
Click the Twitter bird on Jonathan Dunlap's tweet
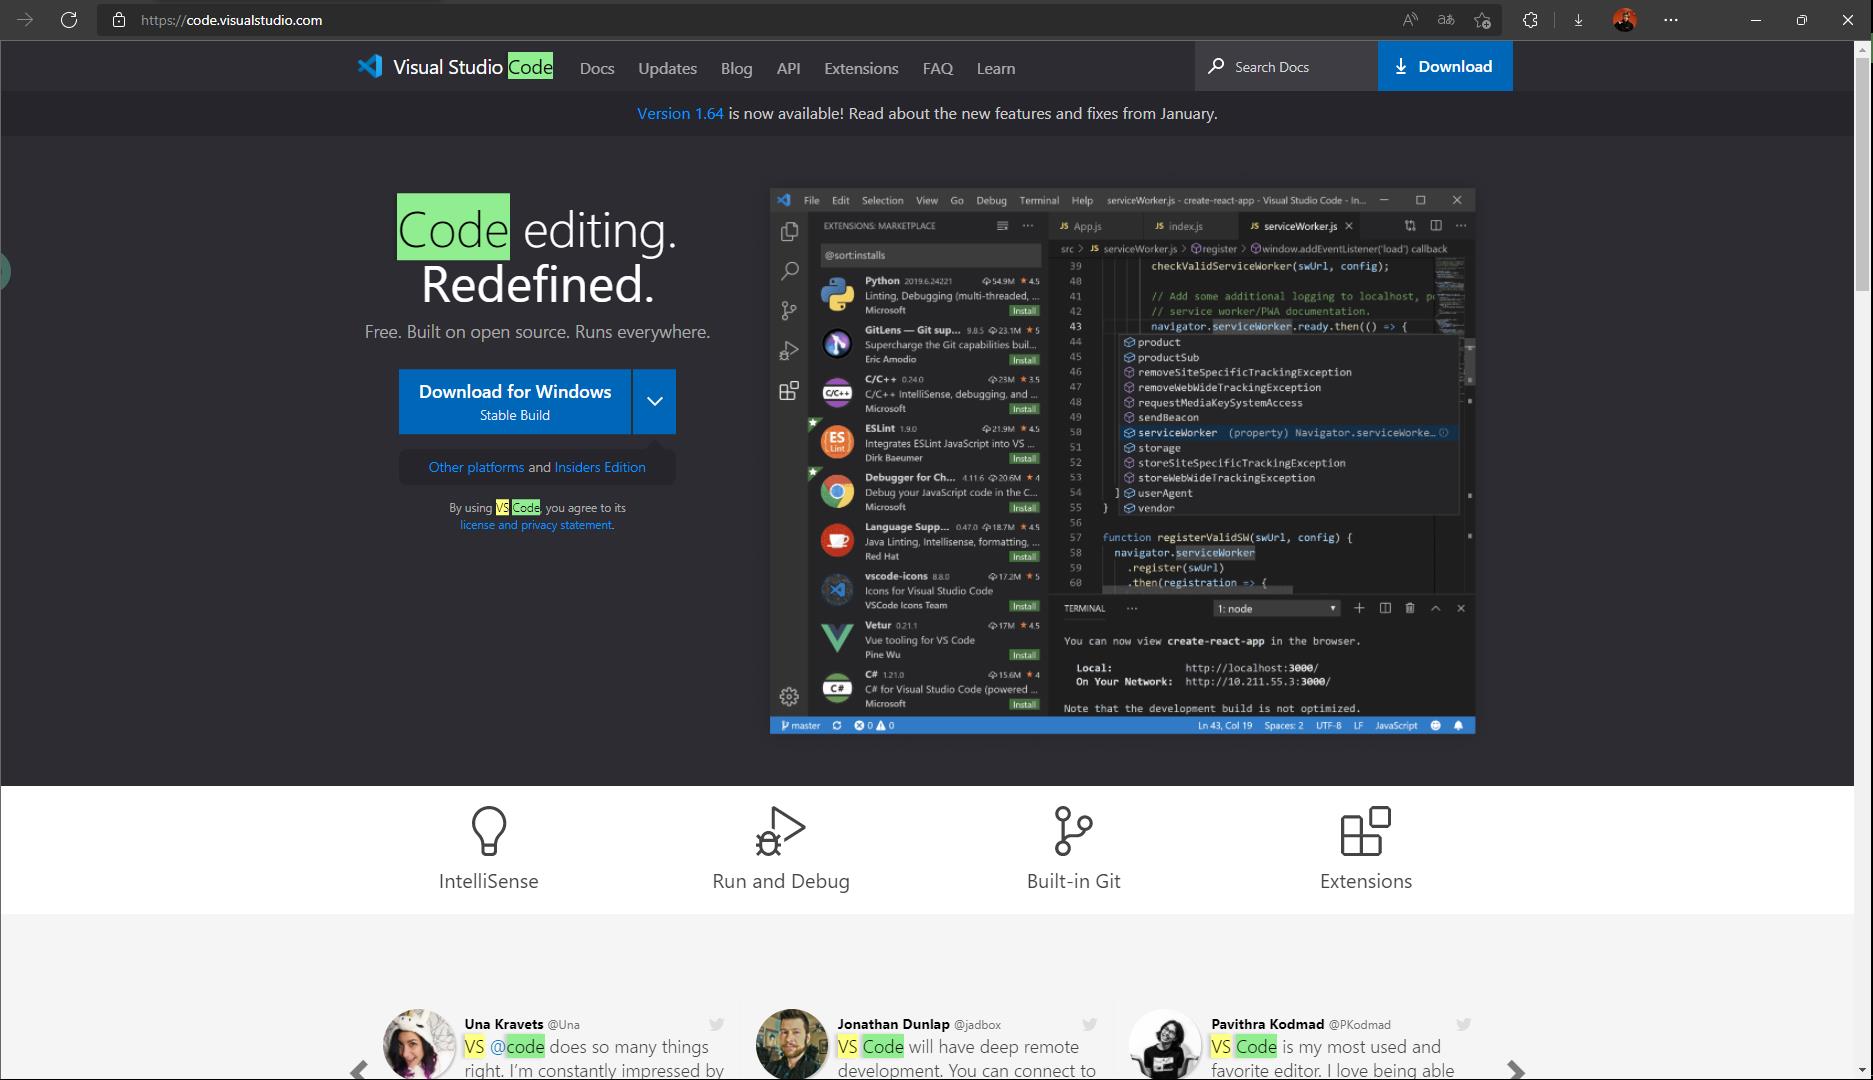click(x=1090, y=1024)
